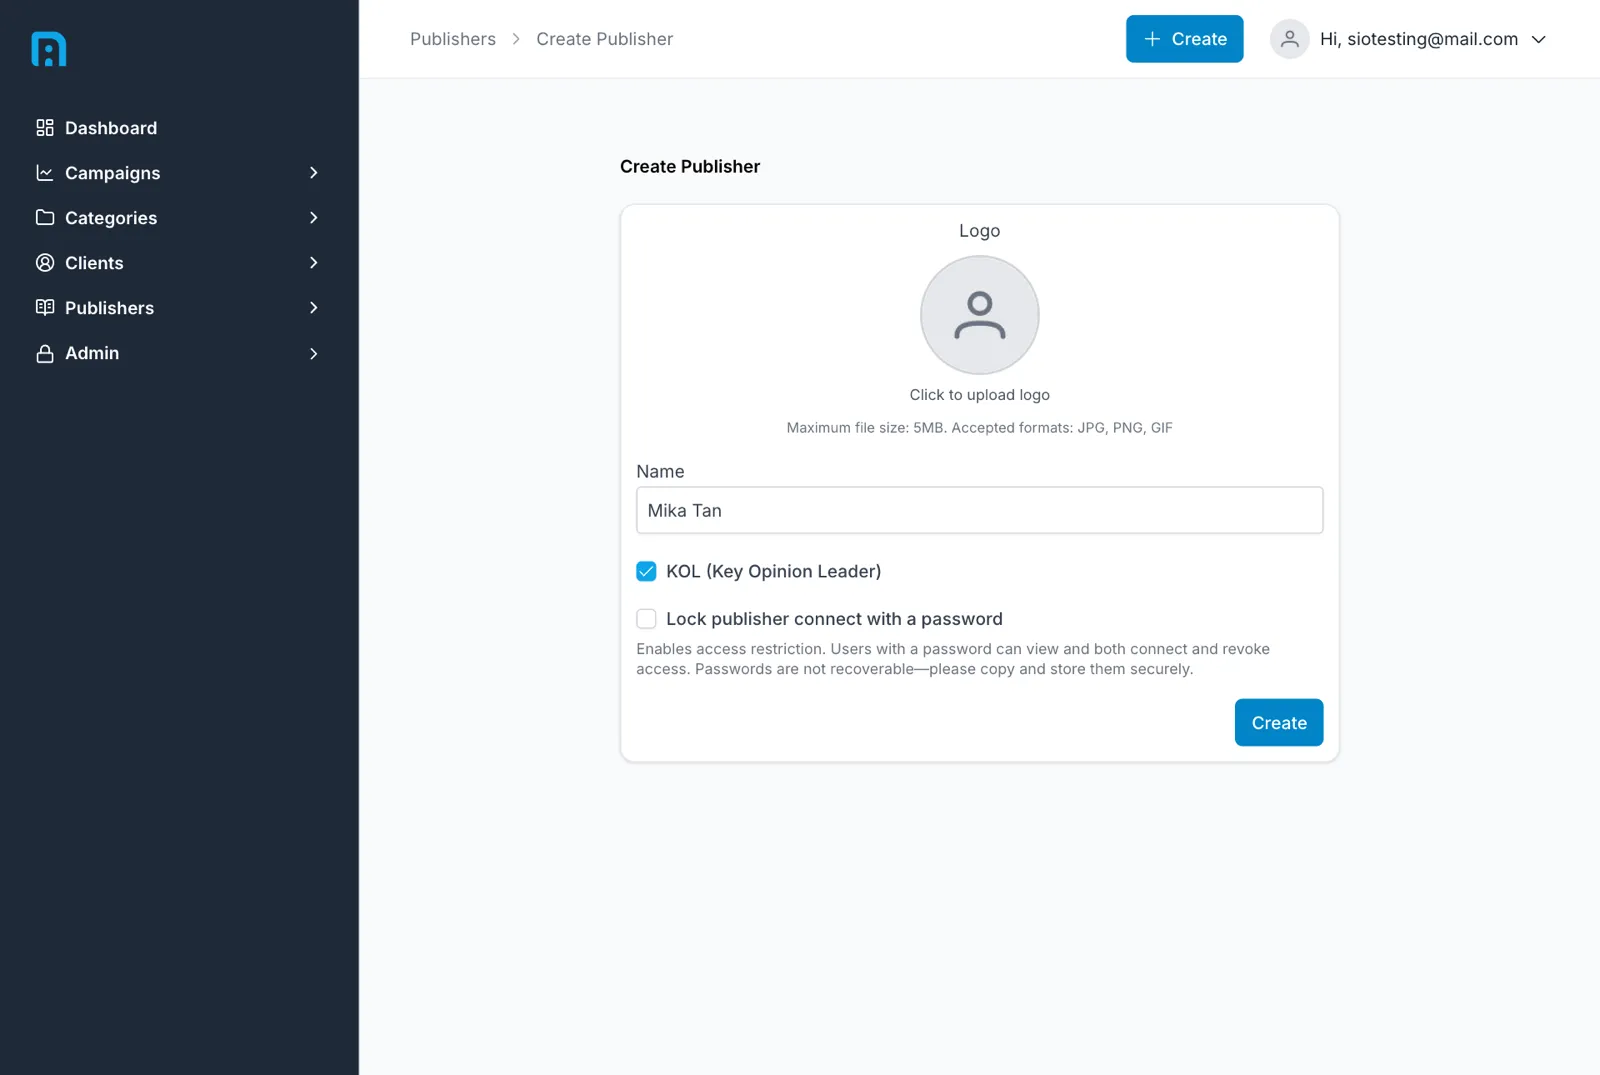Click the Maximum file size hint text
1600x1075 pixels.
pos(980,428)
